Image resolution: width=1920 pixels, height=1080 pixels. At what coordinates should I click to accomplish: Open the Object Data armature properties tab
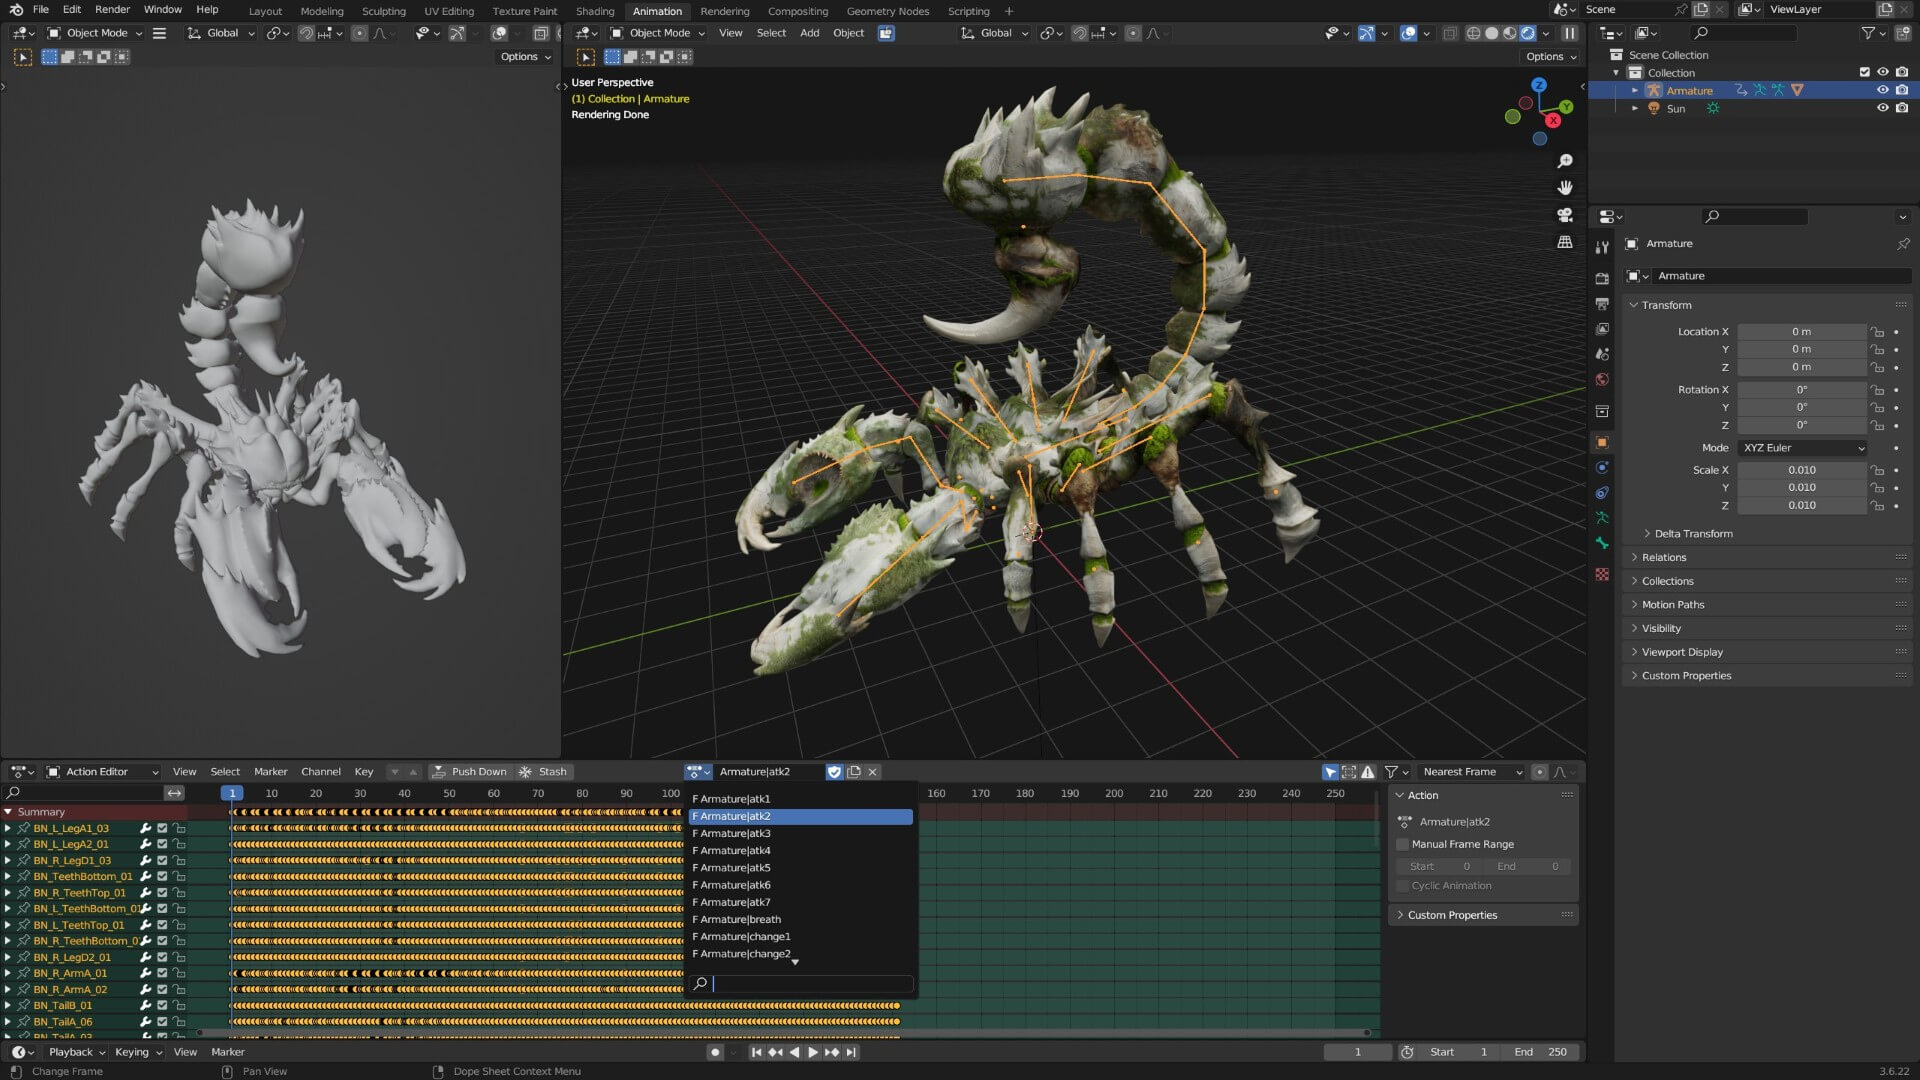tap(1602, 518)
